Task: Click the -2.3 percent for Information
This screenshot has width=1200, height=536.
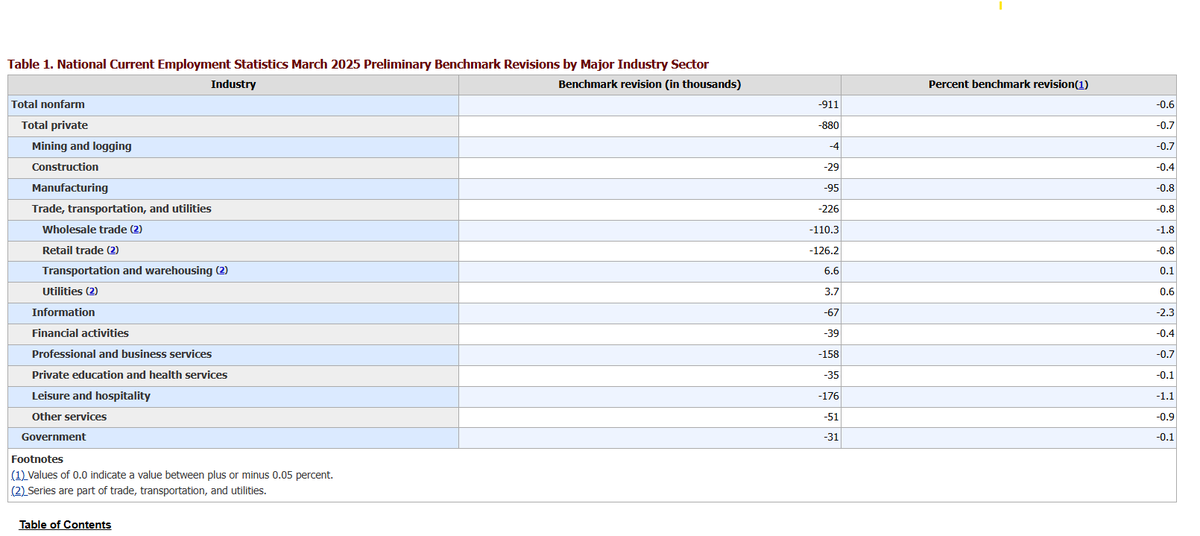Action: coord(1165,313)
